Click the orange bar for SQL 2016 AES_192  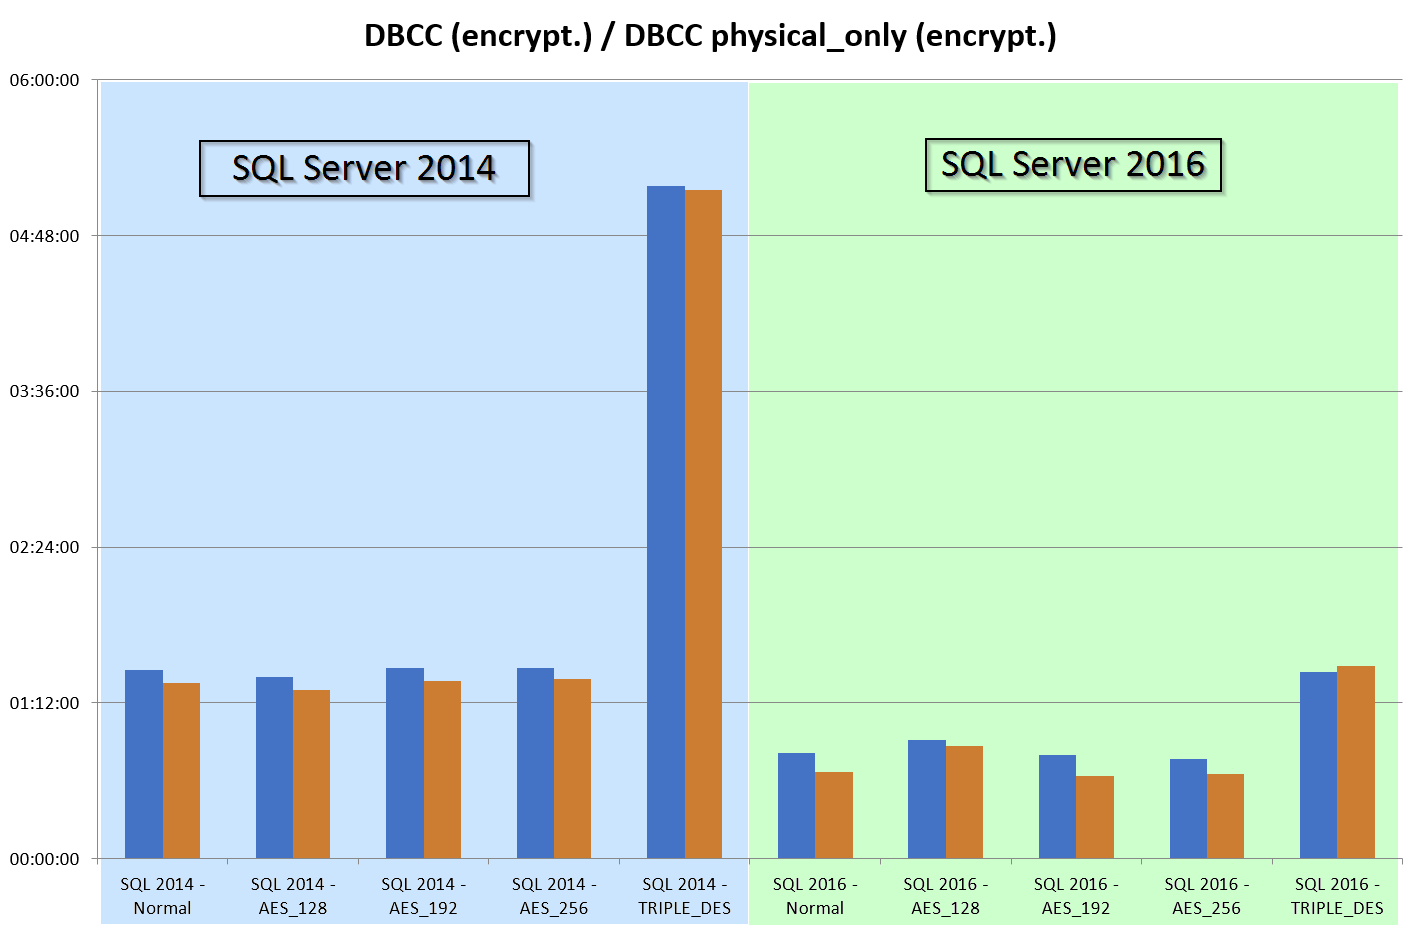click(1095, 817)
